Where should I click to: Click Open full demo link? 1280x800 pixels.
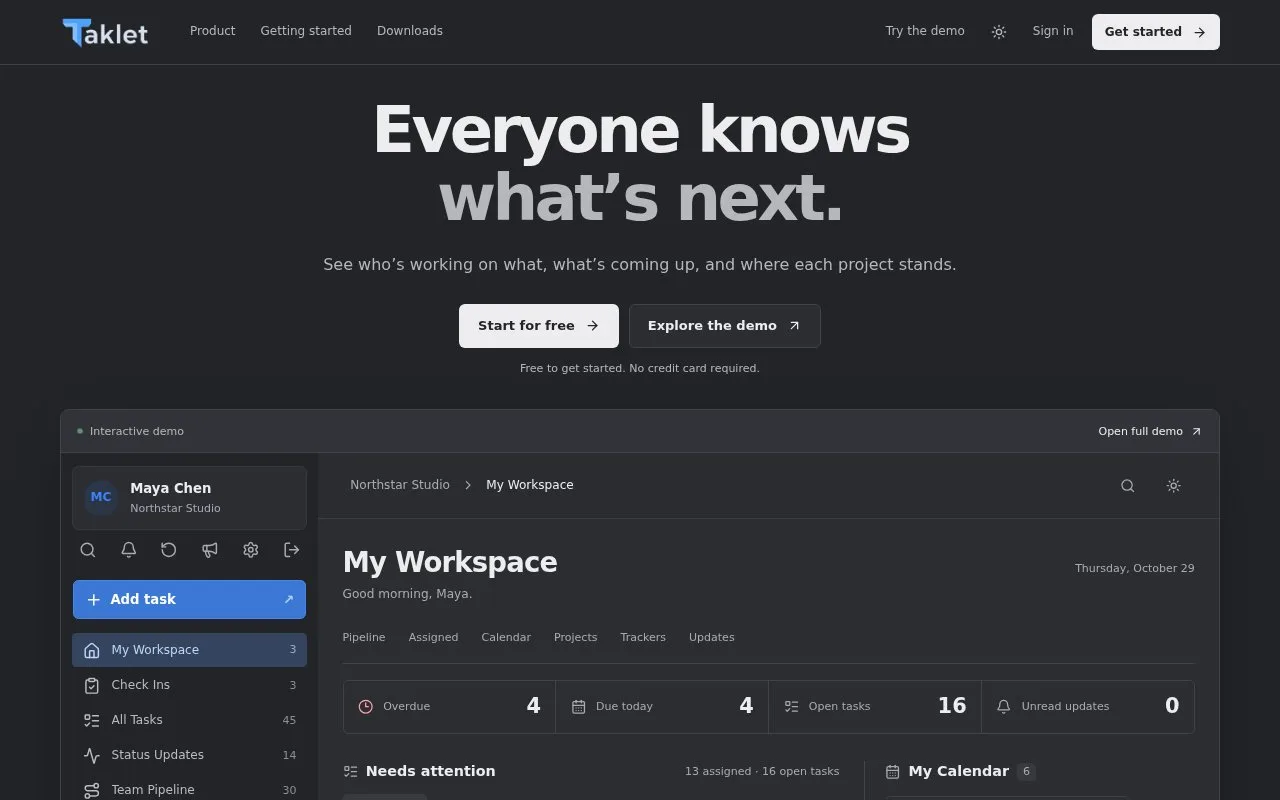pos(1150,431)
